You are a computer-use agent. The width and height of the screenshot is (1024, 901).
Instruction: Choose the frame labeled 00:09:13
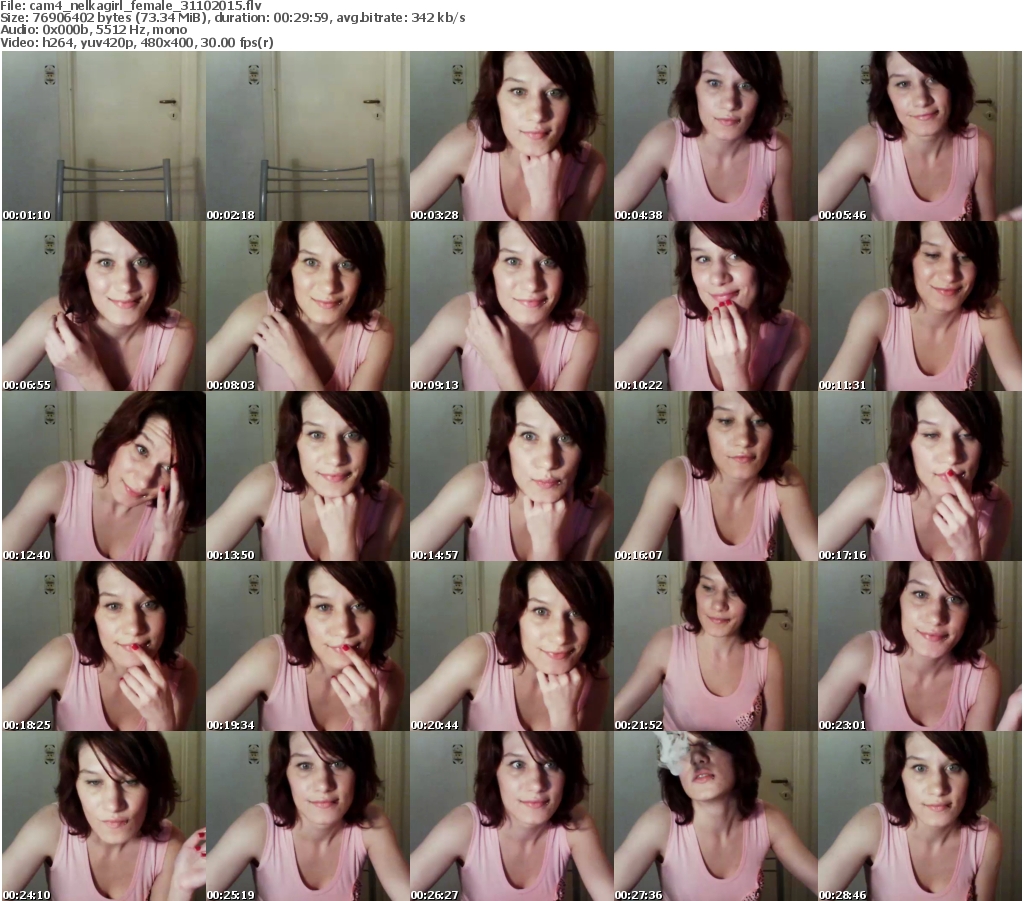(x=511, y=306)
